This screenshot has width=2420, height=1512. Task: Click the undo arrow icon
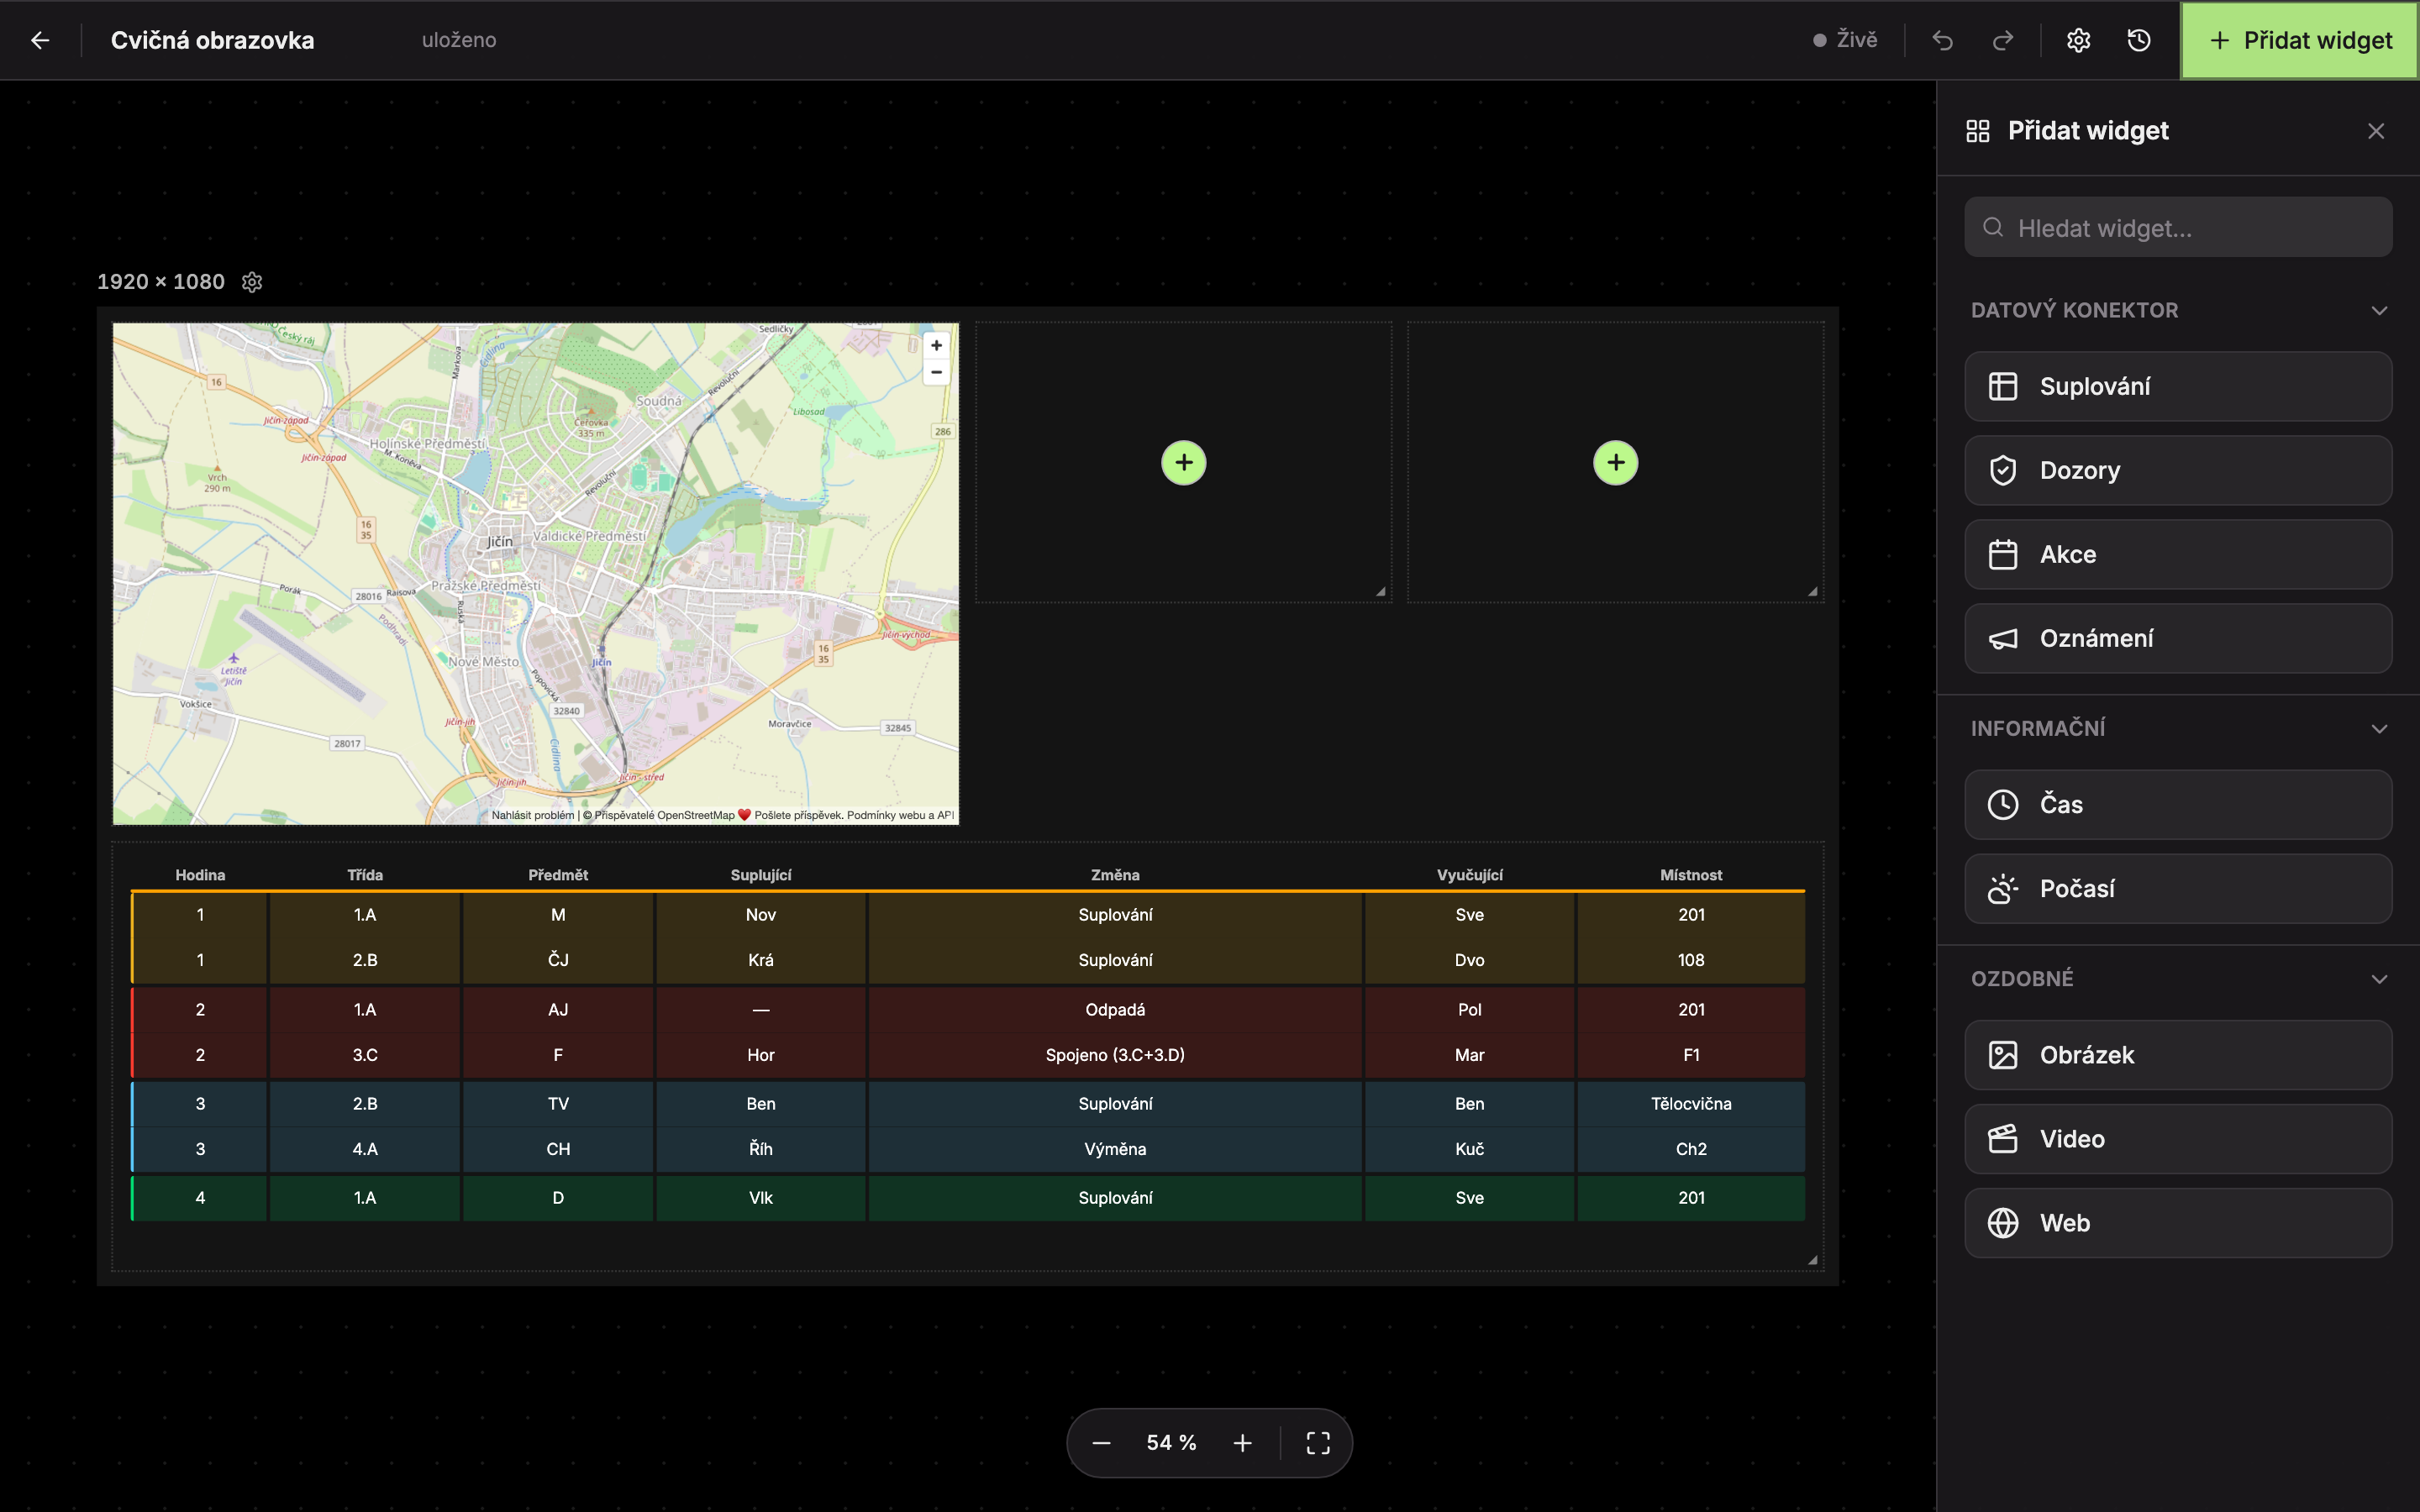click(1942, 40)
